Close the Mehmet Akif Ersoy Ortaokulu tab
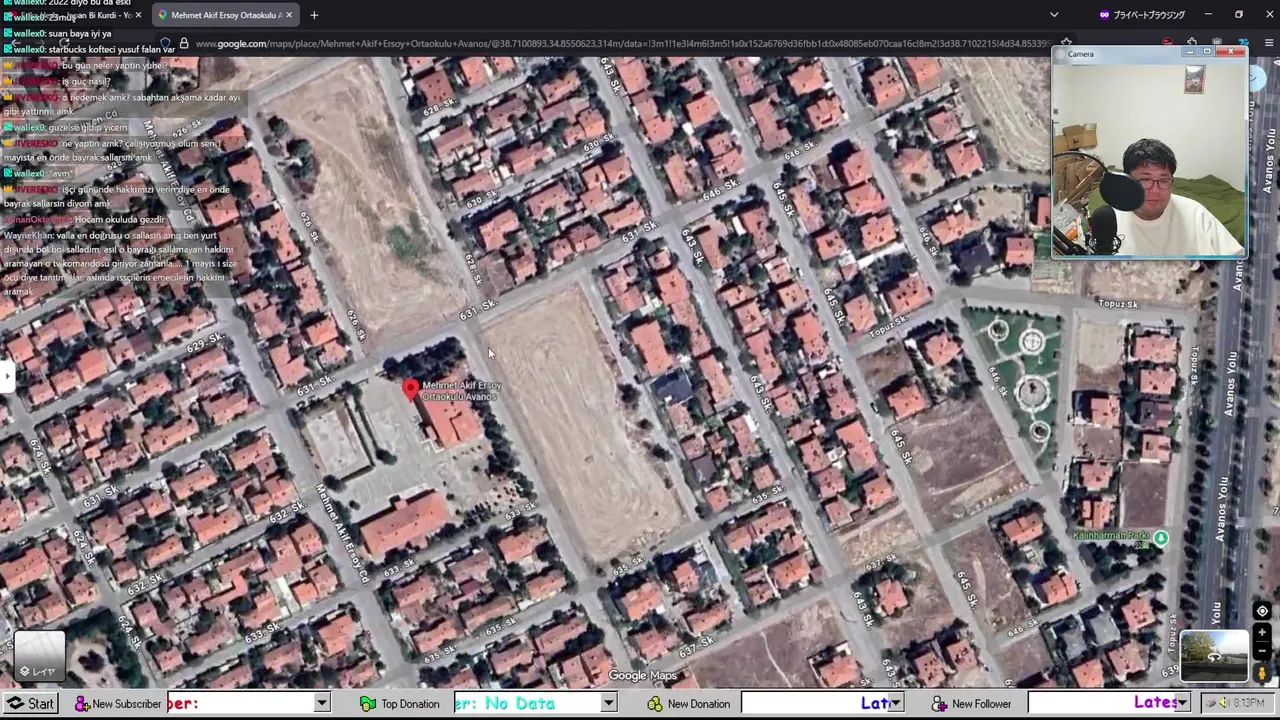This screenshot has height=720, width=1280. click(x=289, y=15)
